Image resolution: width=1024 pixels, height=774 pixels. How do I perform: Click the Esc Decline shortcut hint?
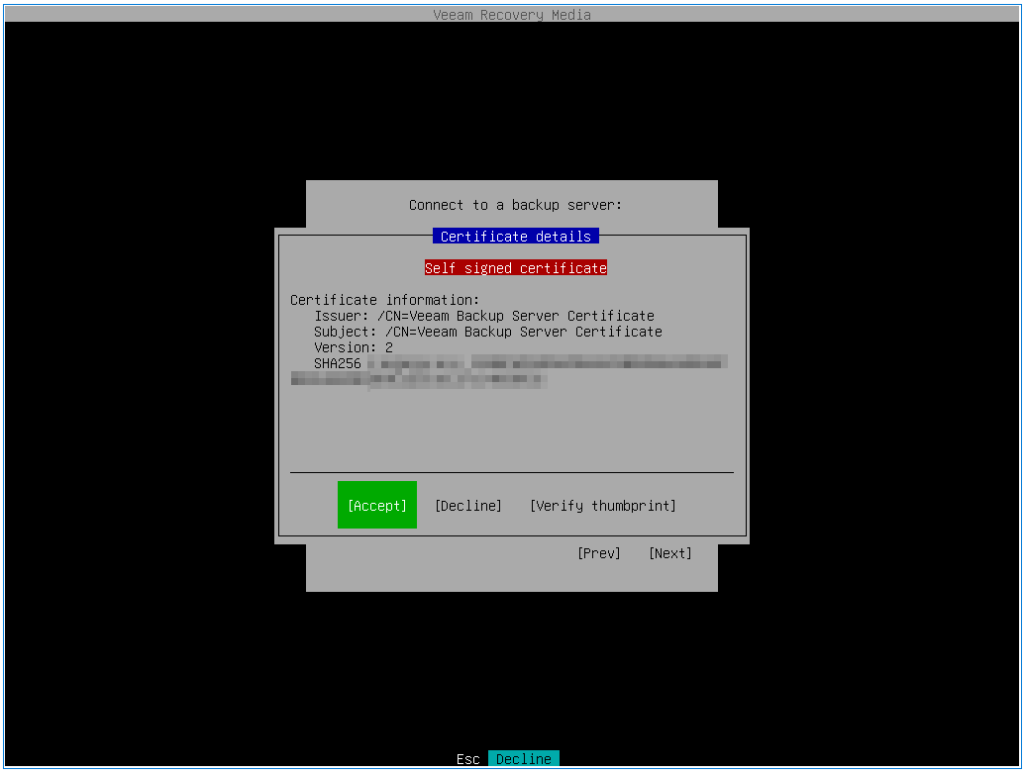click(x=507, y=758)
